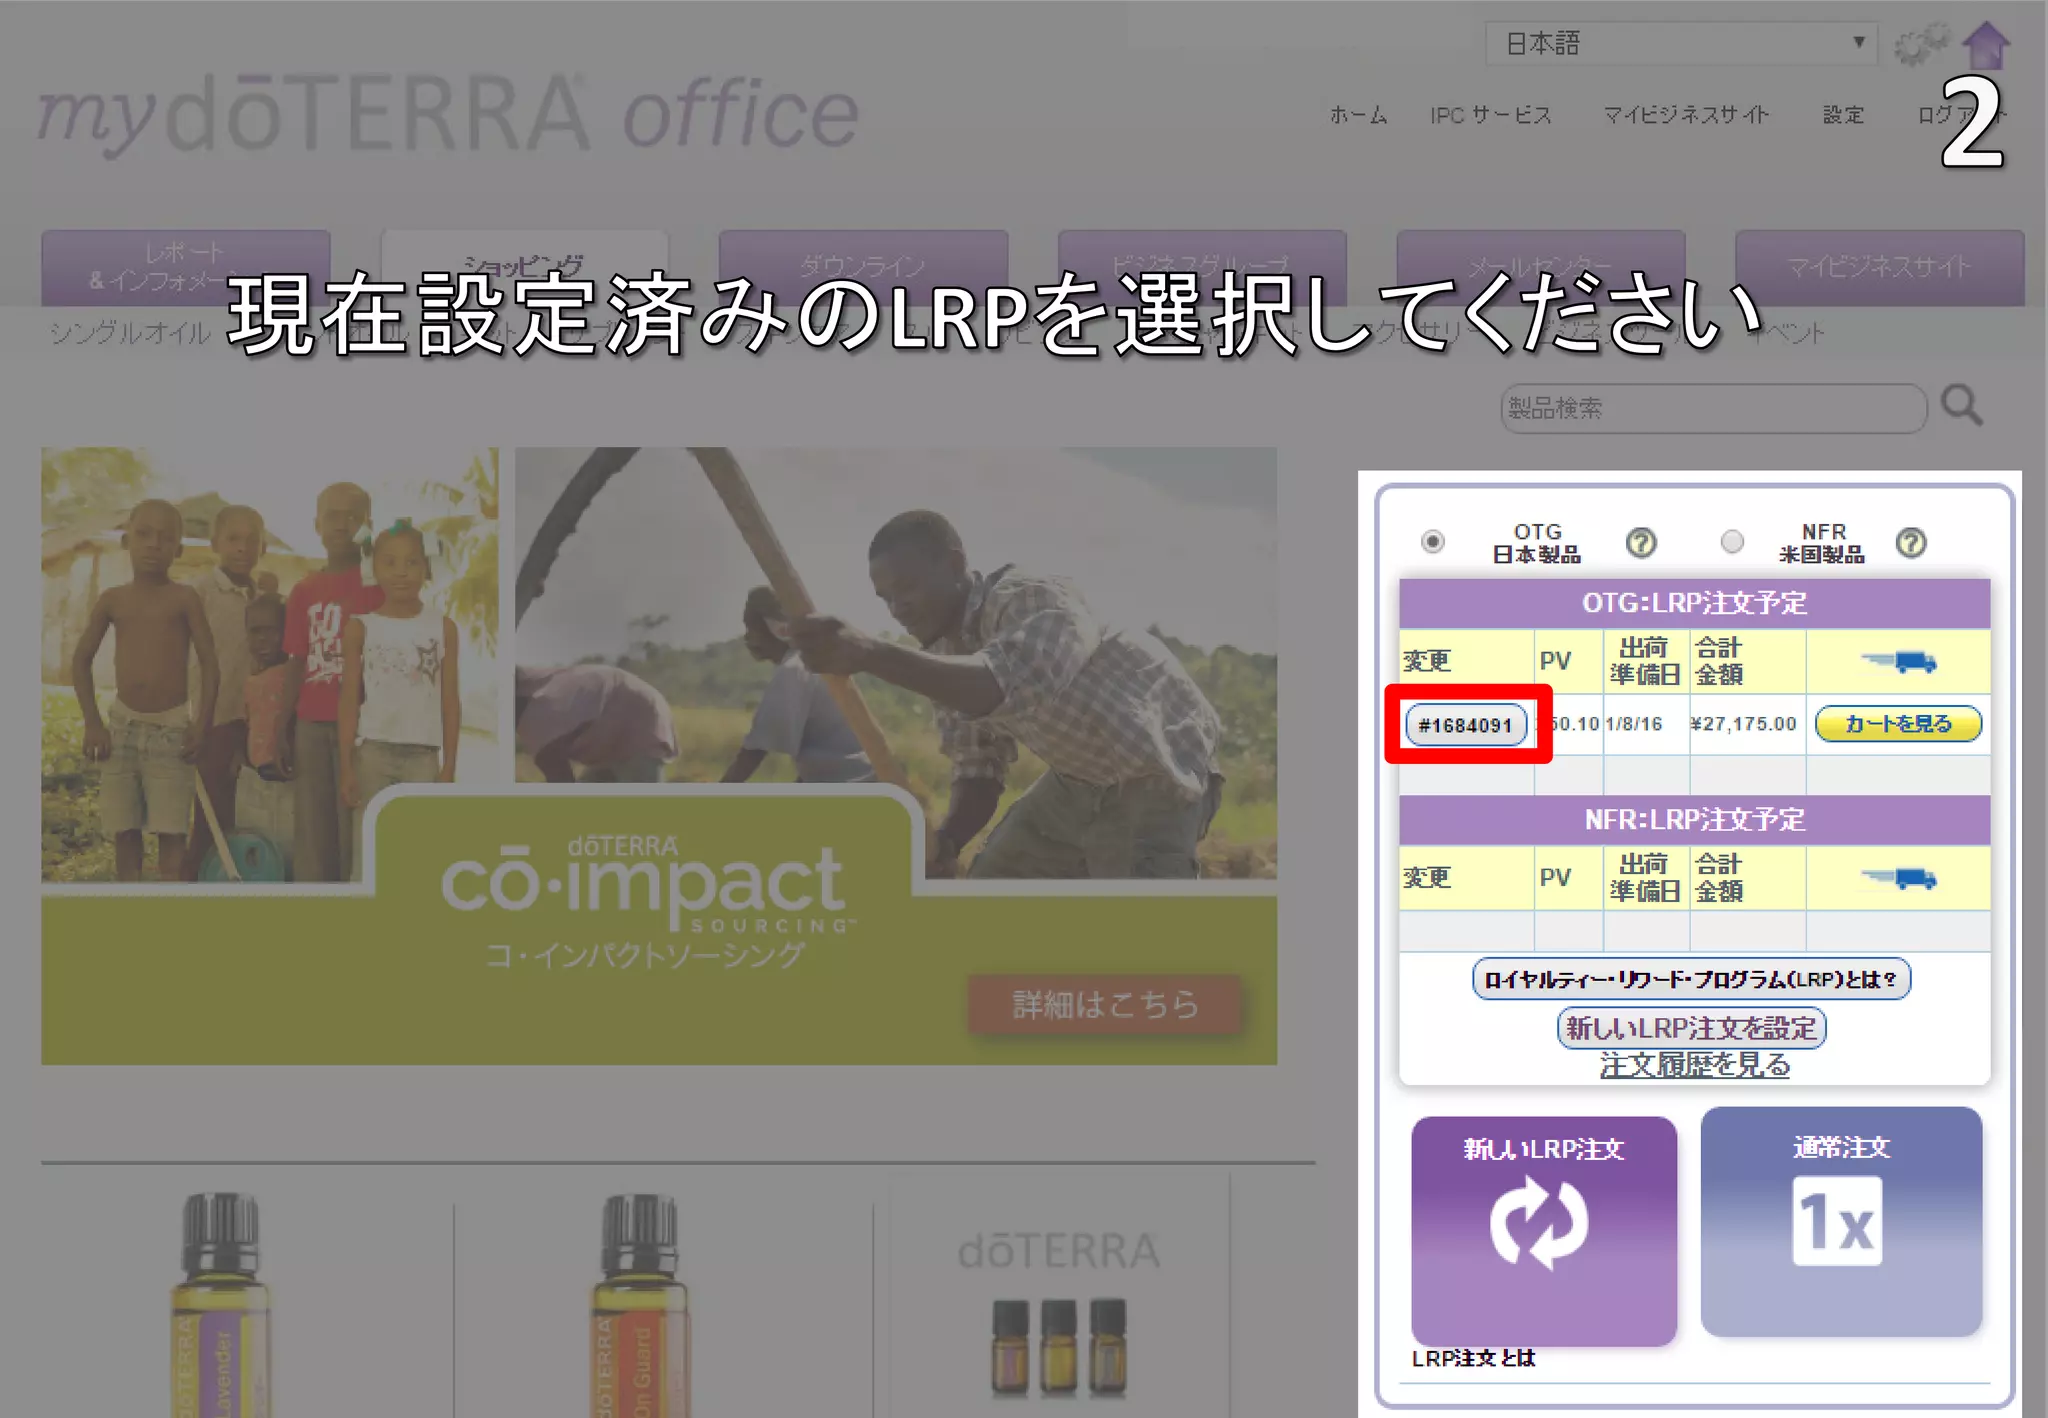Open the 日本語 language dropdown
Screen dimensions: 2048x1418
pos(1680,43)
